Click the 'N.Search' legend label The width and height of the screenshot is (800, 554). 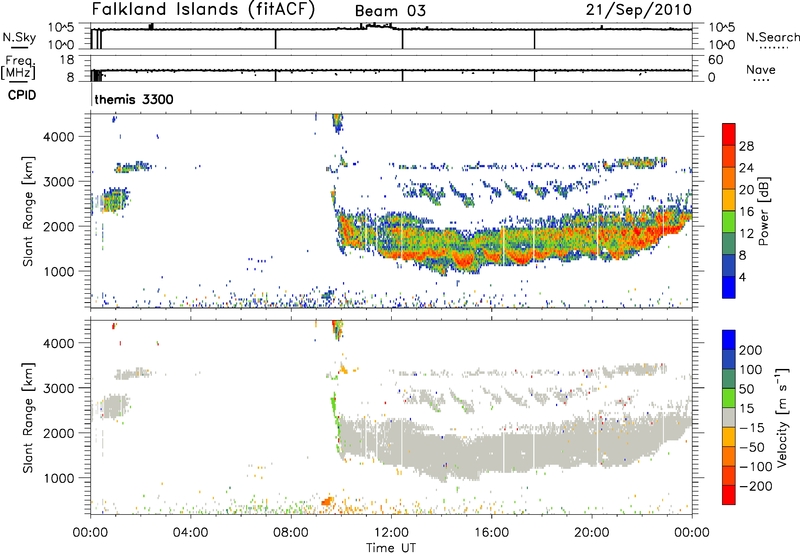pos(772,37)
